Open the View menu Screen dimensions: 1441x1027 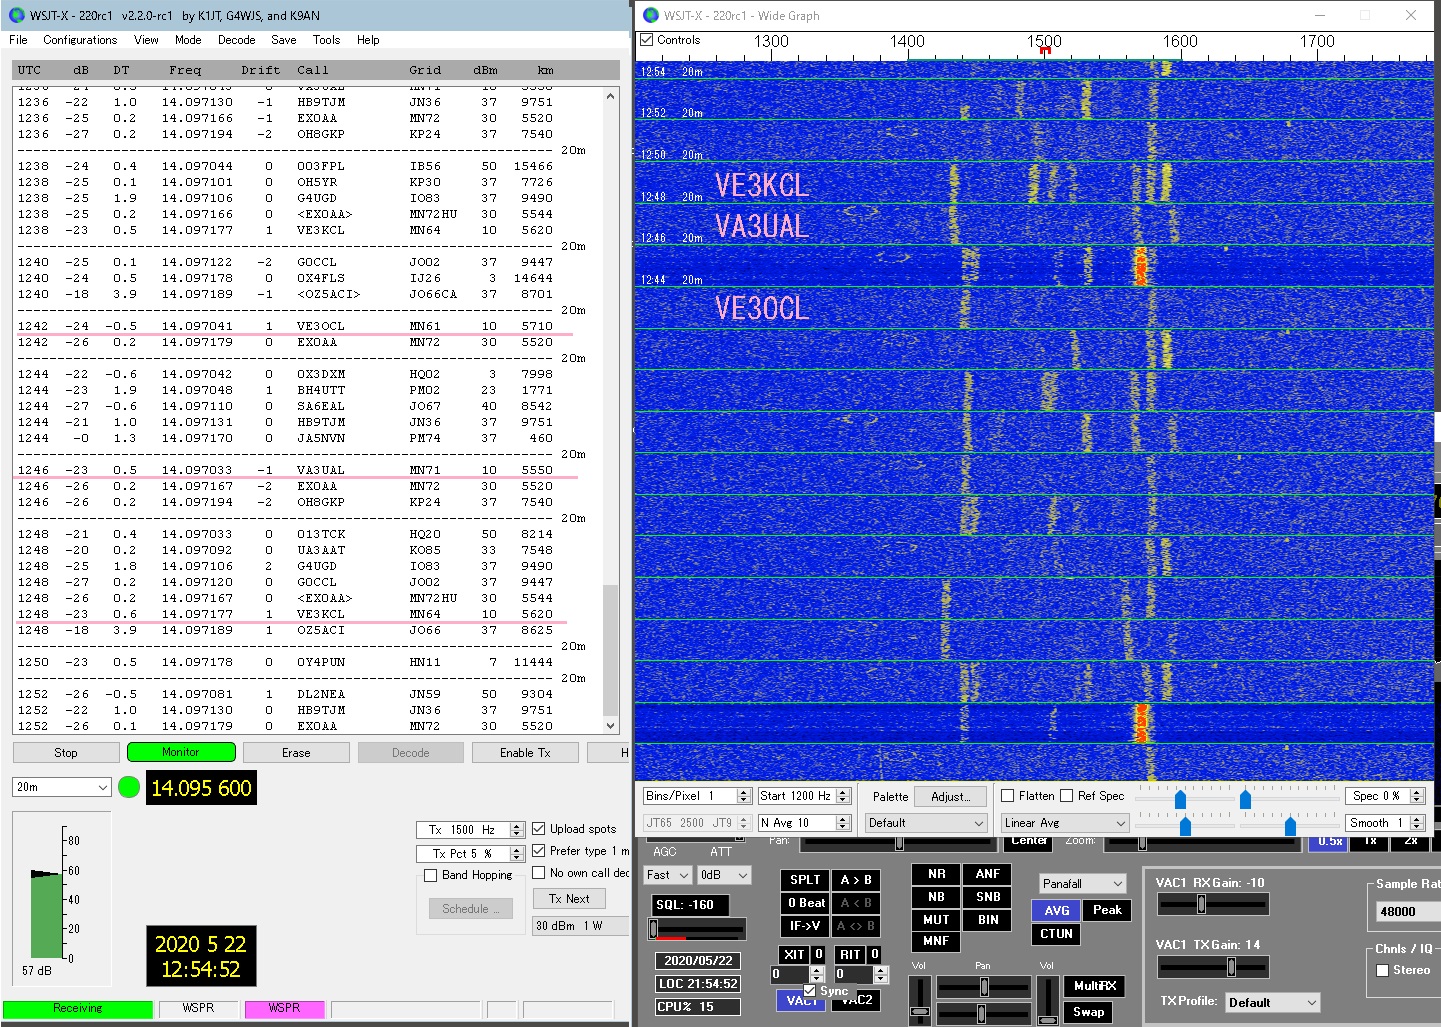[146, 40]
